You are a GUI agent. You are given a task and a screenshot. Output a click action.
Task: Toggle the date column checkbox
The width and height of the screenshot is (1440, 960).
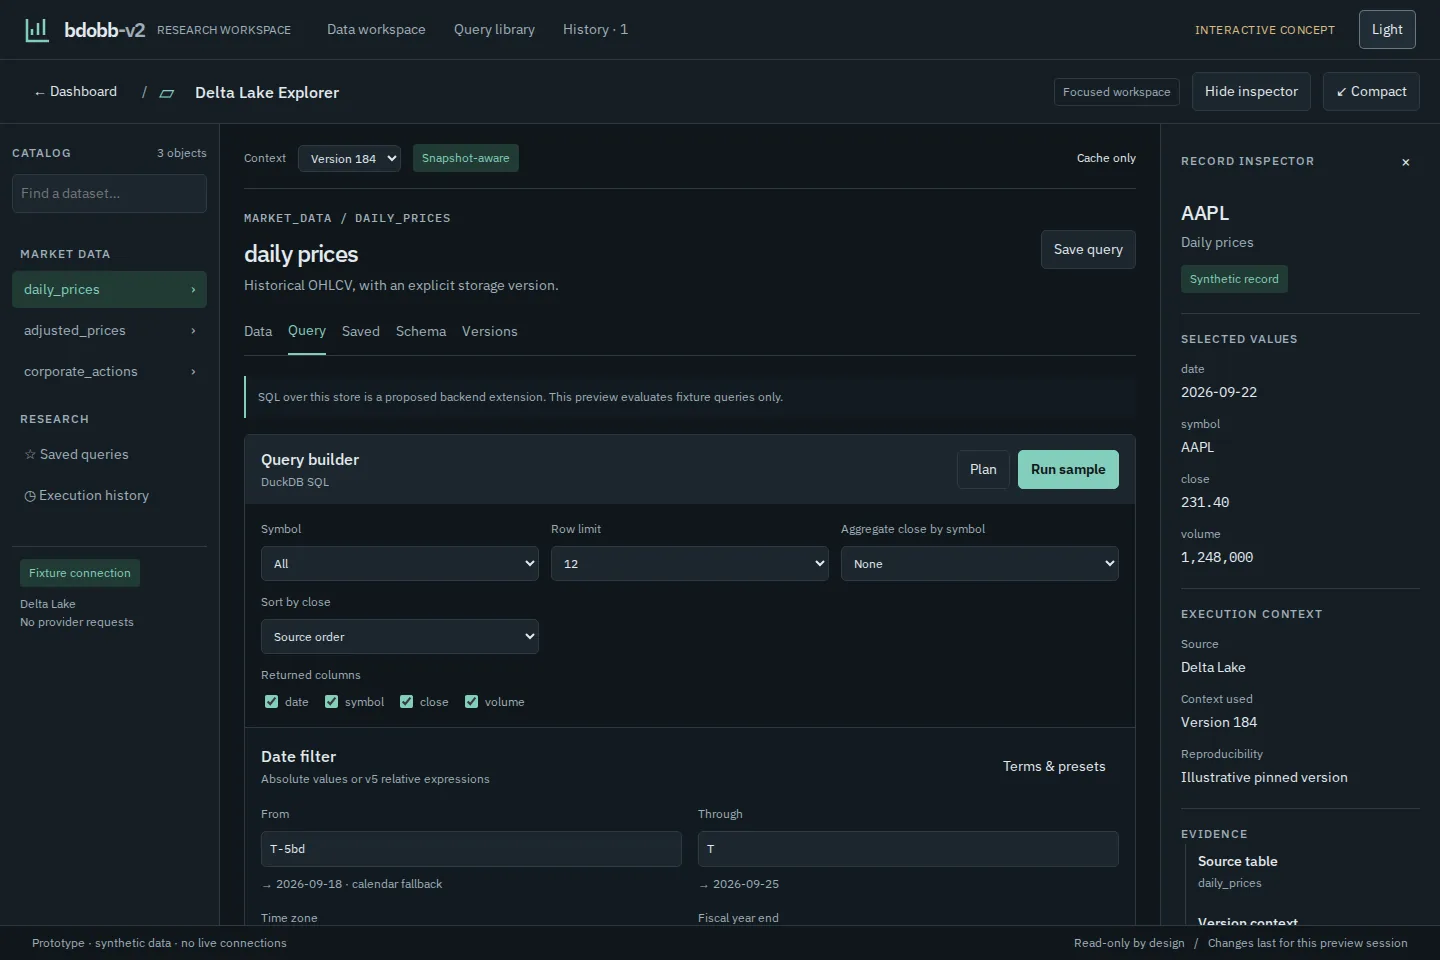271,702
